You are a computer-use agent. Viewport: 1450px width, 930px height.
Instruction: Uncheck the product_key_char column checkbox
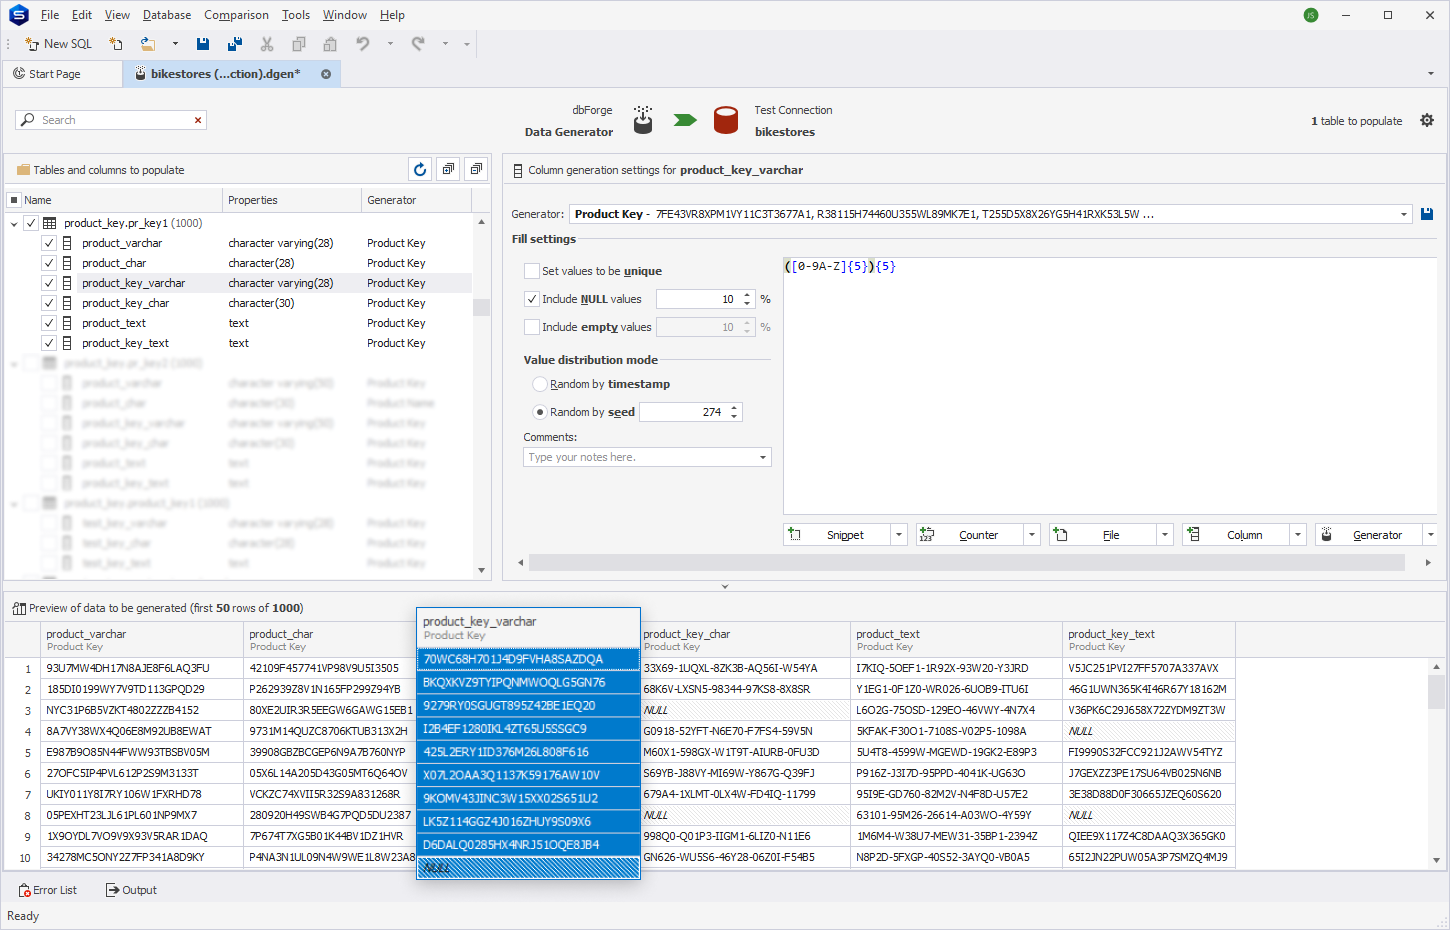pos(48,303)
